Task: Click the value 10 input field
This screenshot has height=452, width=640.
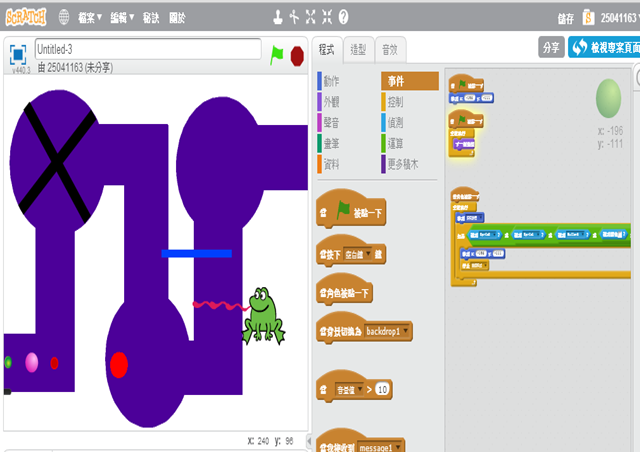Action: point(382,390)
